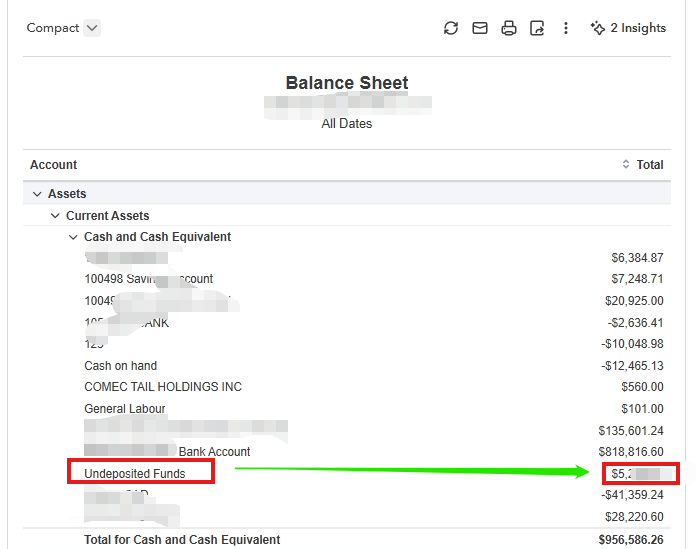The width and height of the screenshot is (699, 549).
Task: Collapse the Assets section
Action: (x=37, y=194)
